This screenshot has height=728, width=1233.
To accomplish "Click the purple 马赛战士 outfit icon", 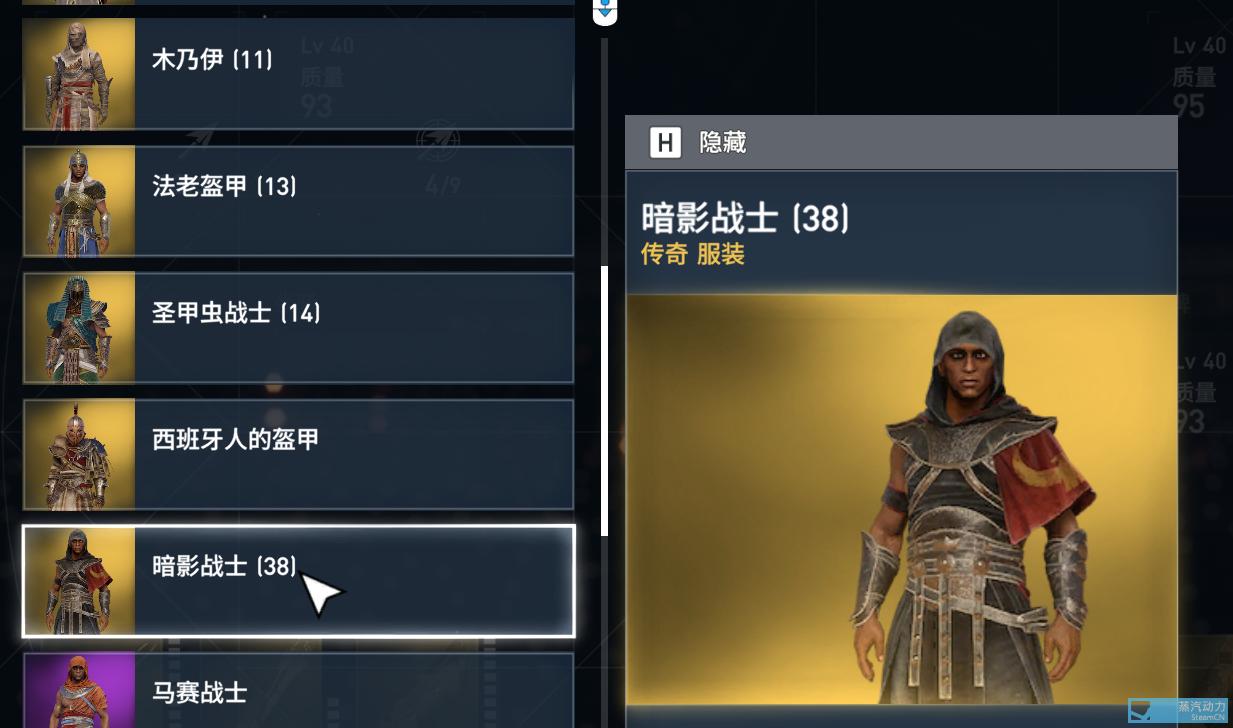I will [79, 691].
